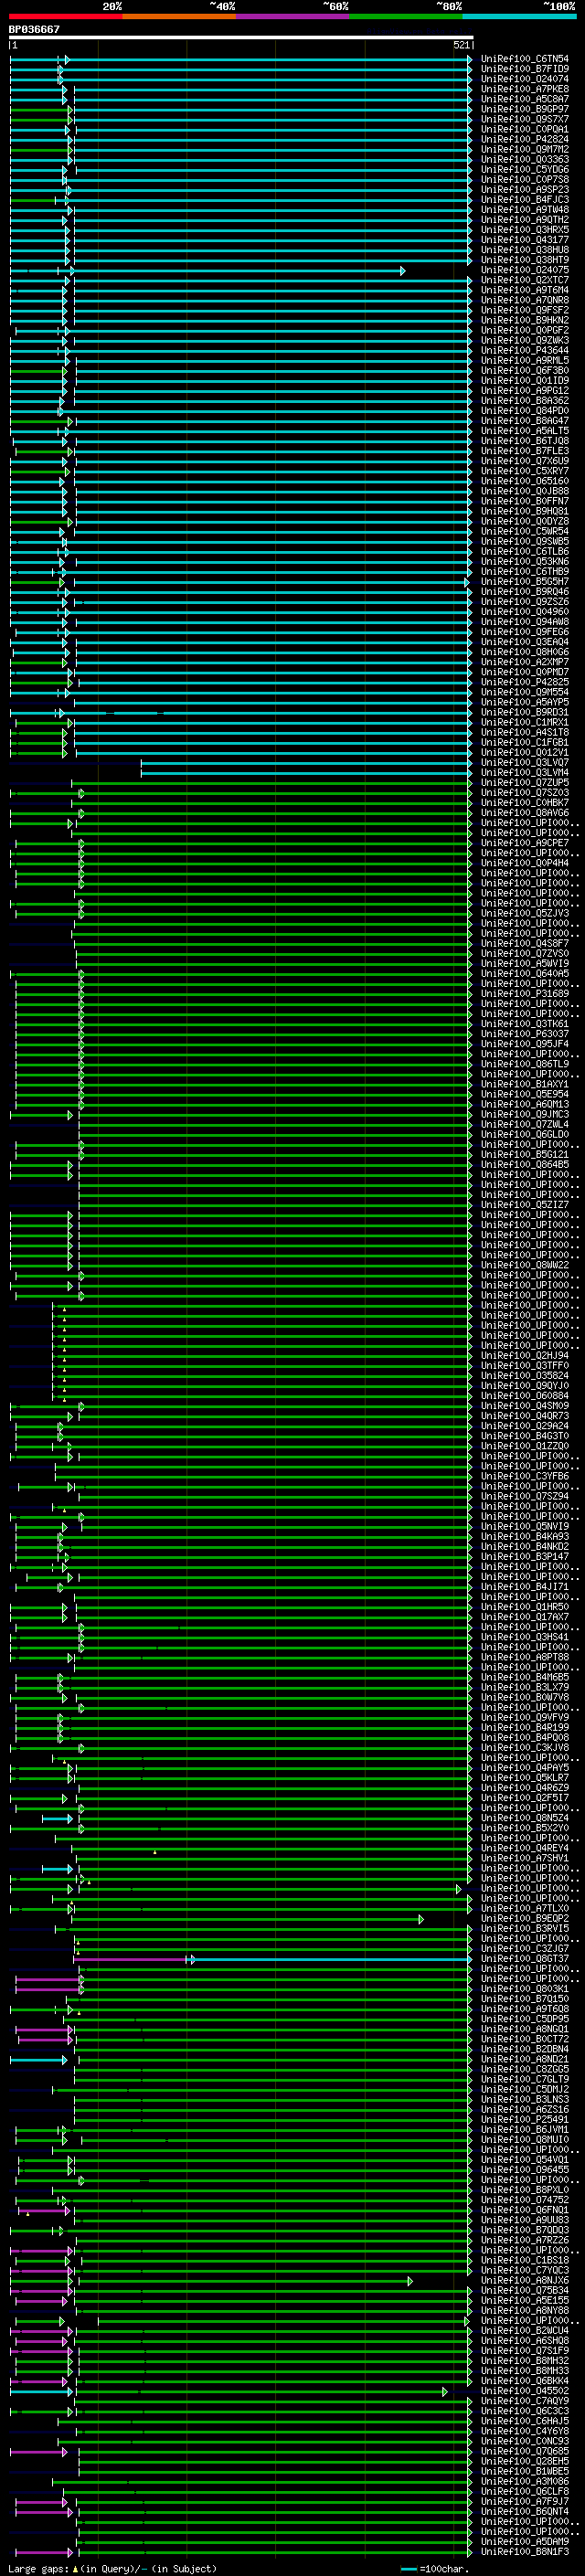This screenshot has width=585, height=2576.
Task: Select the UniRef100_C0PQA1 label
Action: 525,130
